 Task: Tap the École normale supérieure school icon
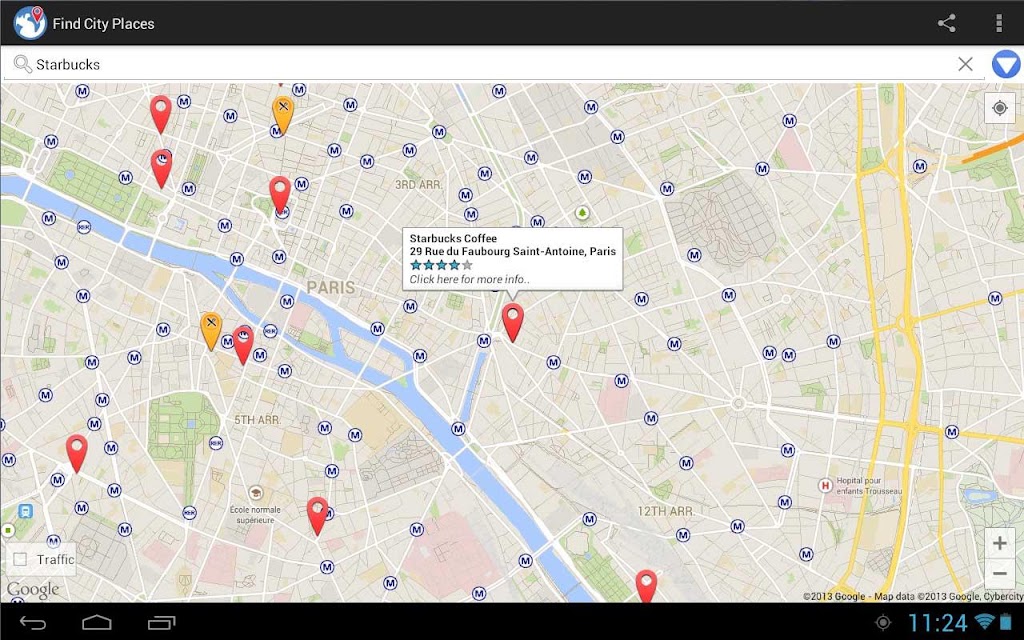point(256,492)
